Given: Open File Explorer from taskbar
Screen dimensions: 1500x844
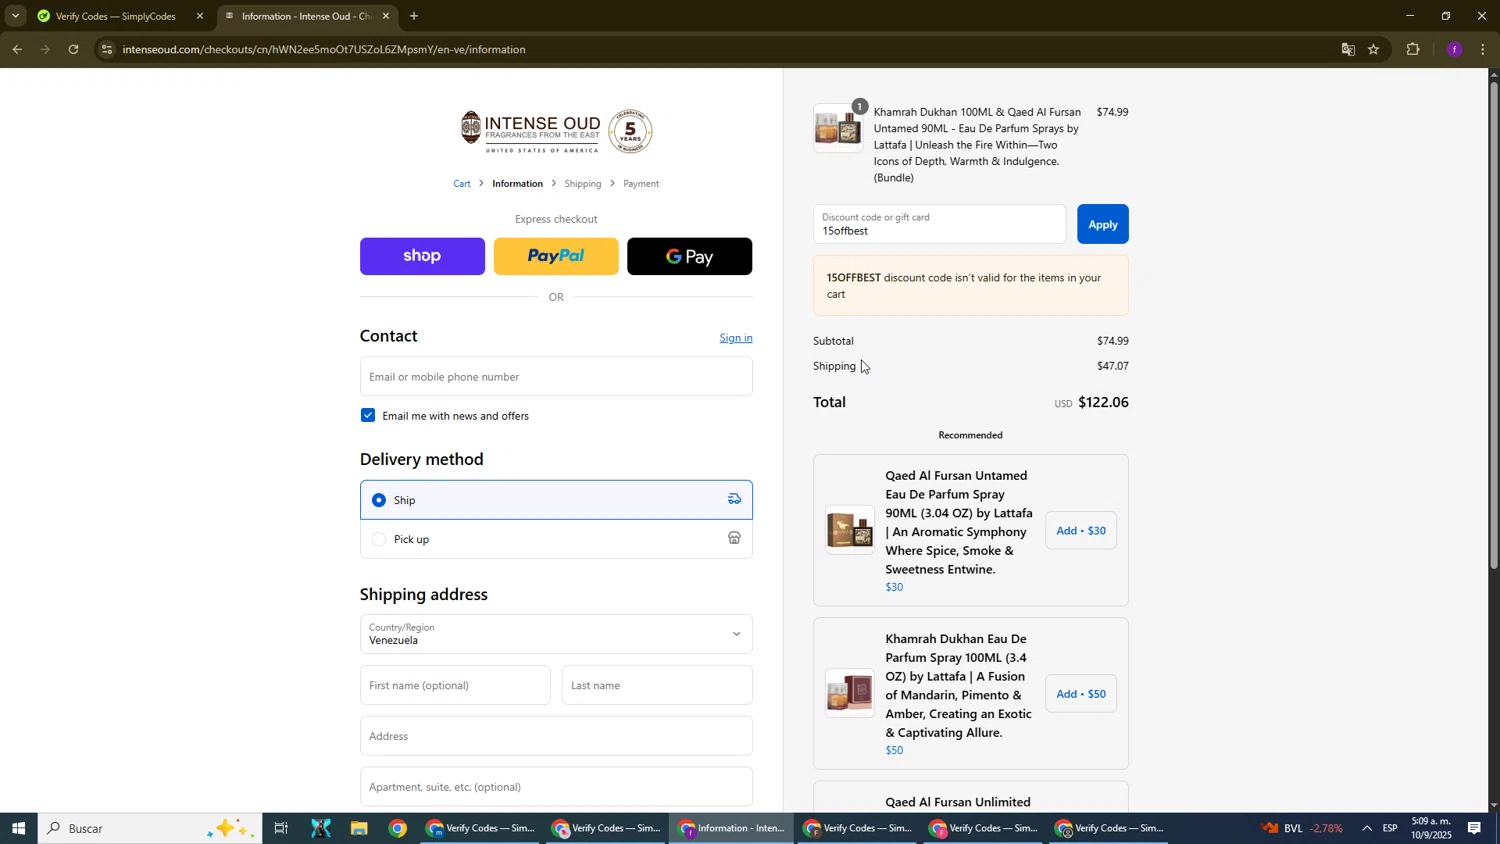Looking at the screenshot, I should [x=359, y=828].
